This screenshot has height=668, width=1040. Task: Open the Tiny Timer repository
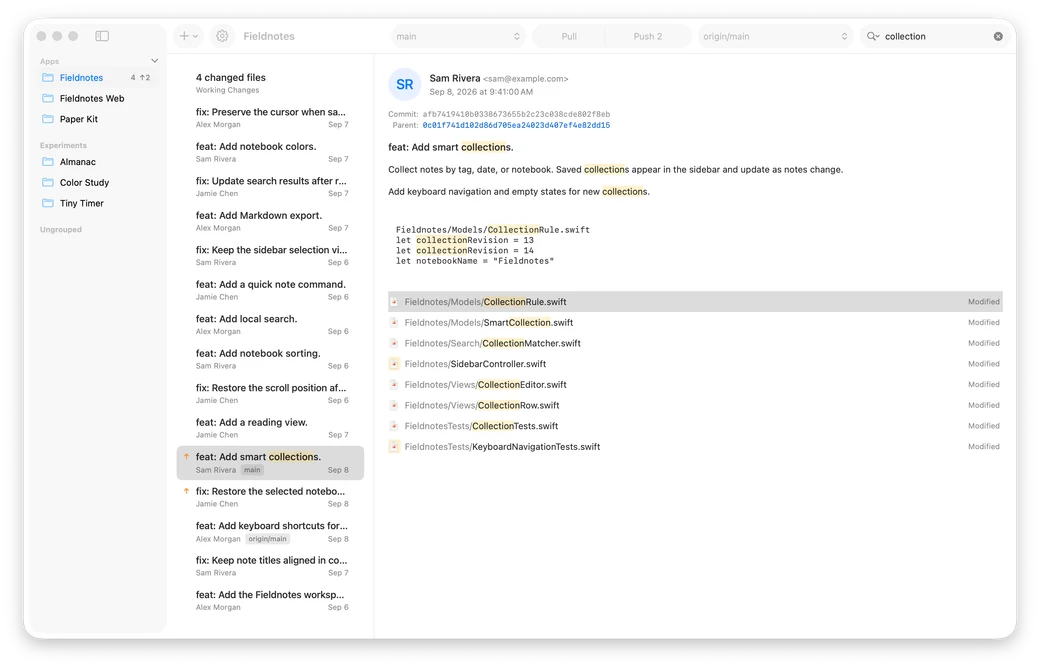pyautogui.click(x=99, y=203)
